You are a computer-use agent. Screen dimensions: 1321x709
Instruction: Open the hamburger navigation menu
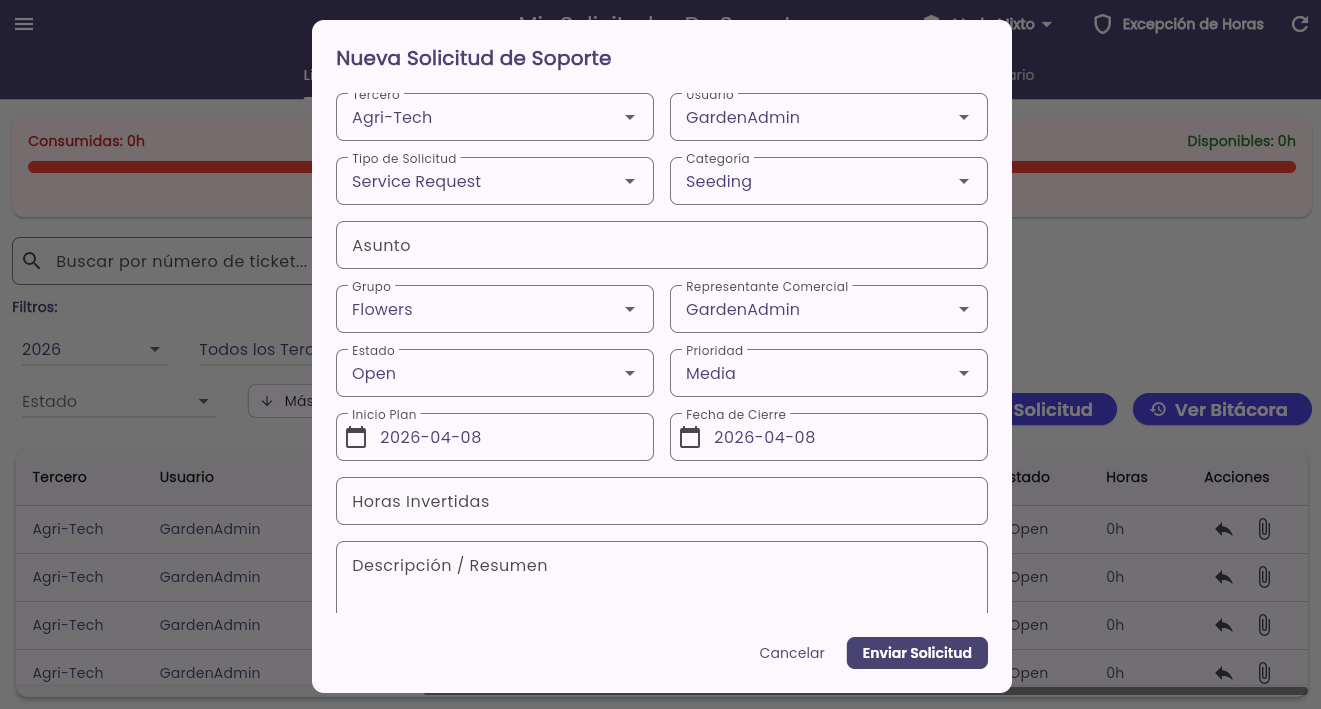[x=24, y=24]
